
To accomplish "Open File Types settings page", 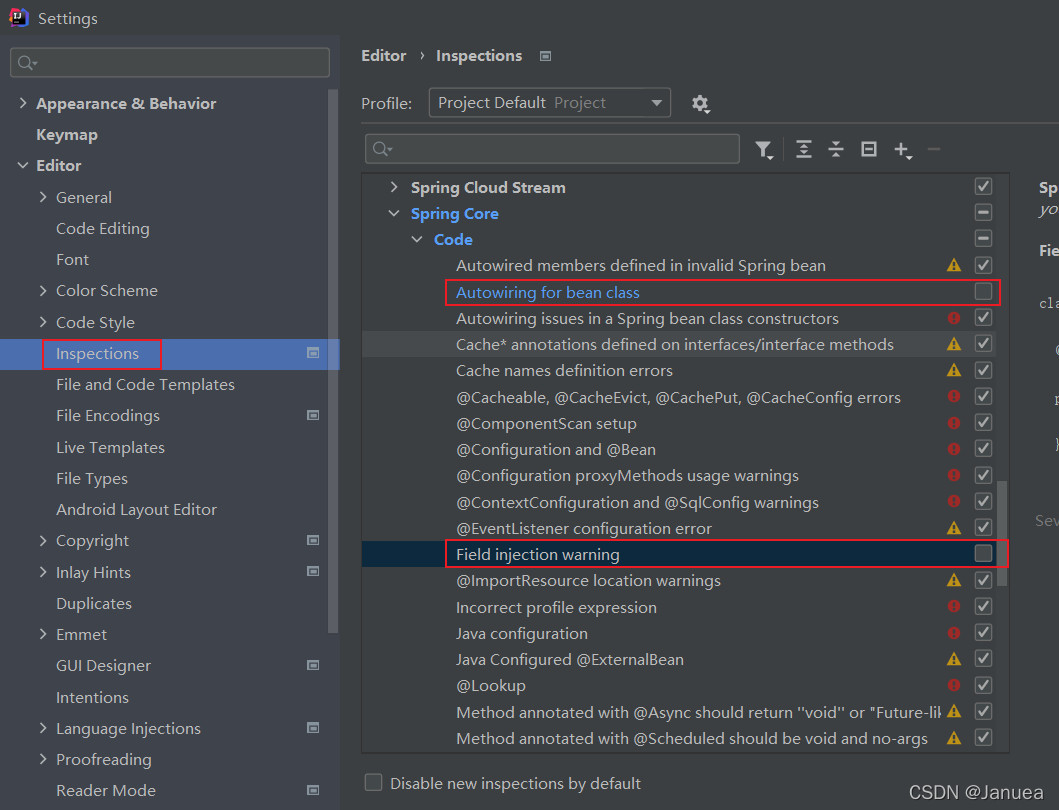I will (92, 478).
